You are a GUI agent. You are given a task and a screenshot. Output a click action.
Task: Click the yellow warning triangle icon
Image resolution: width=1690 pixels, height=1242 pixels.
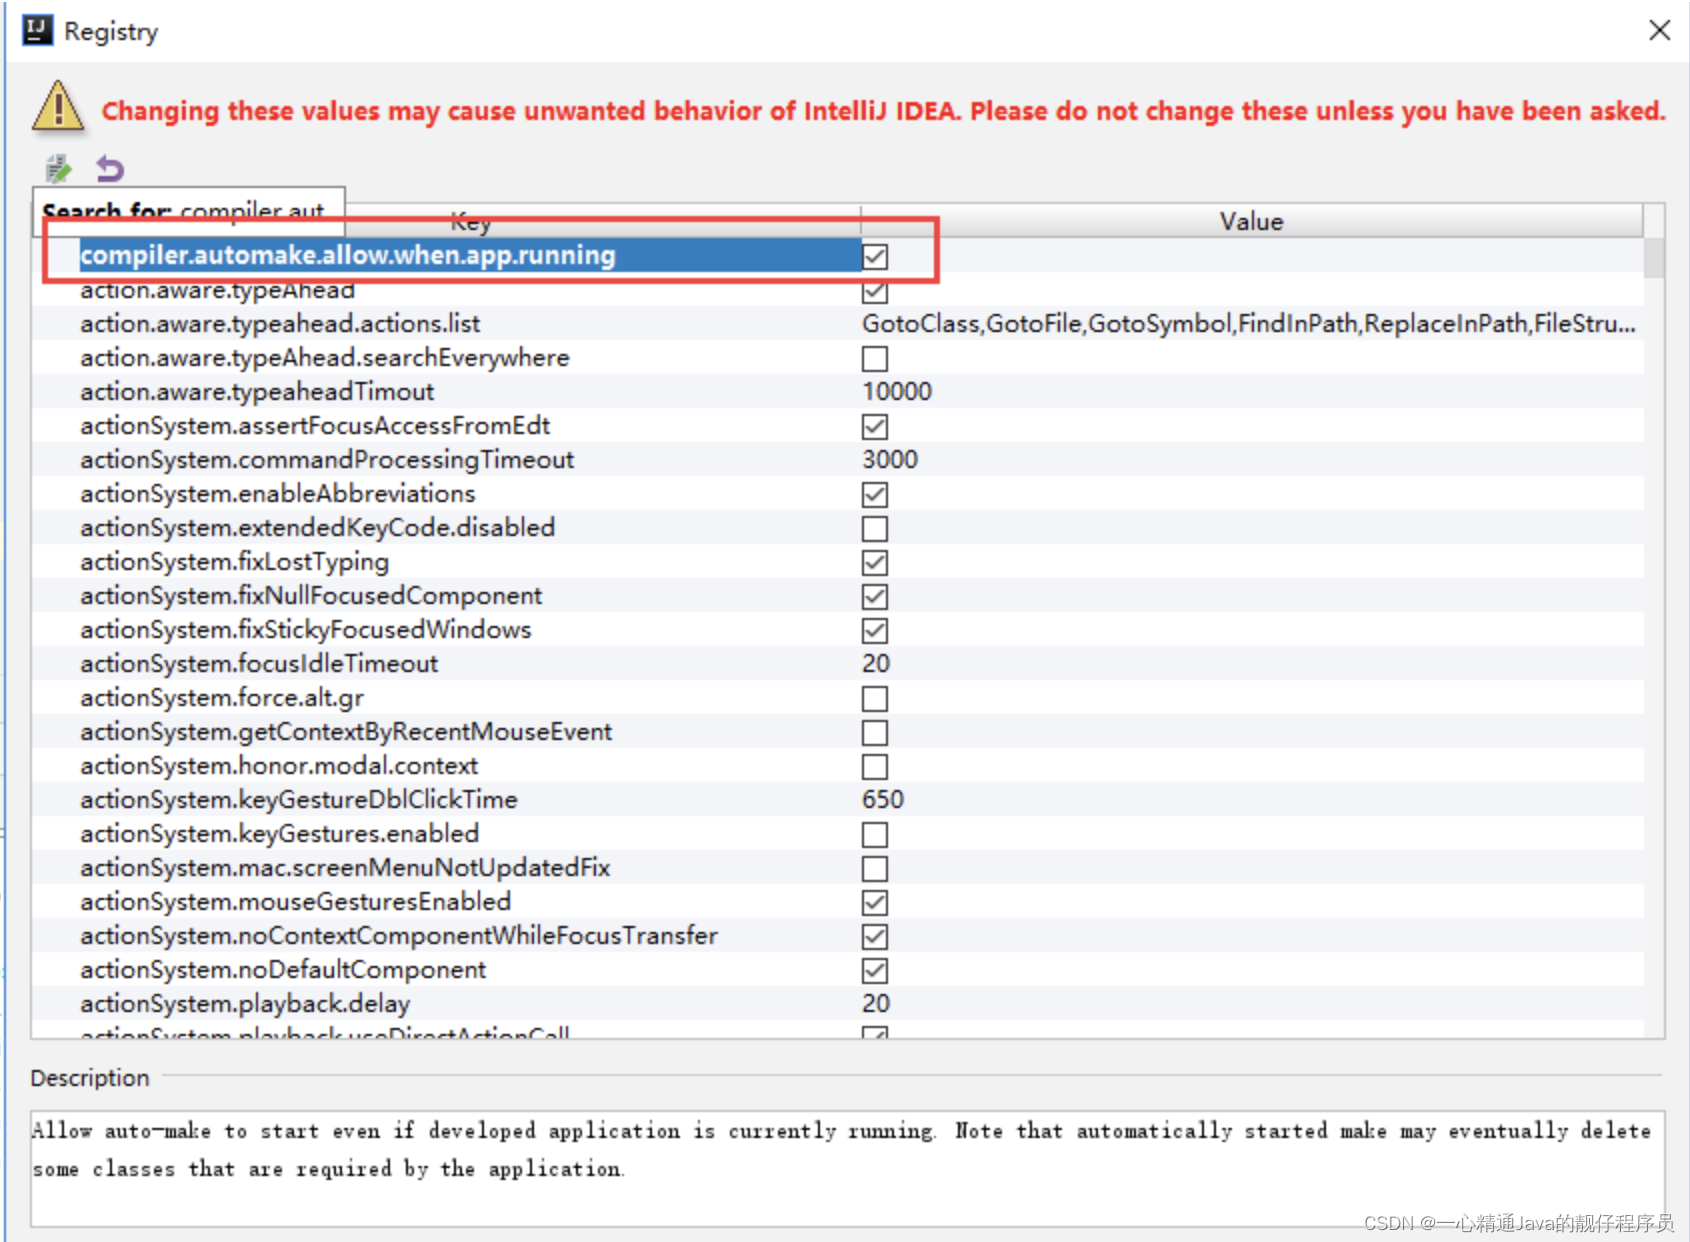(x=57, y=110)
